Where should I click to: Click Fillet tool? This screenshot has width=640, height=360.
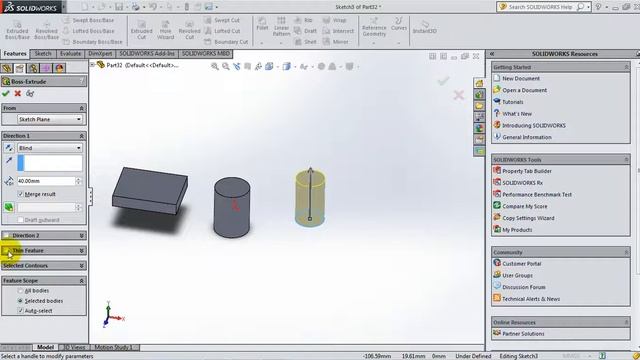262,24
